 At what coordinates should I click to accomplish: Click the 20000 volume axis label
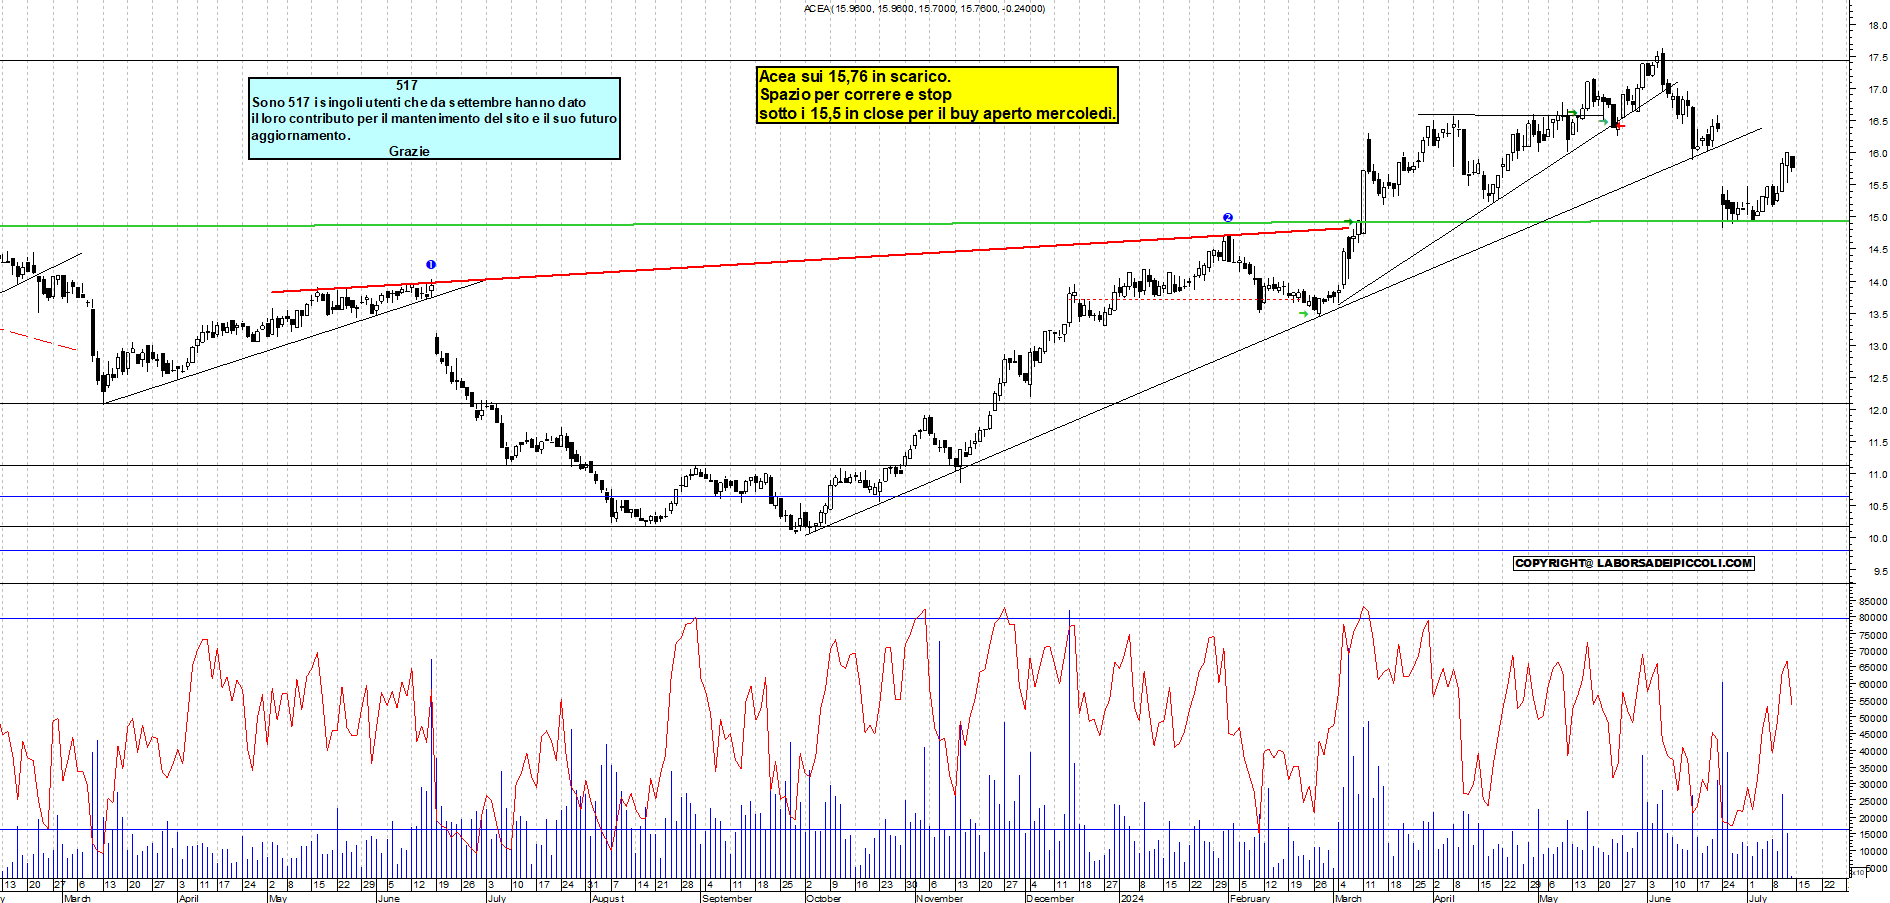click(1873, 819)
